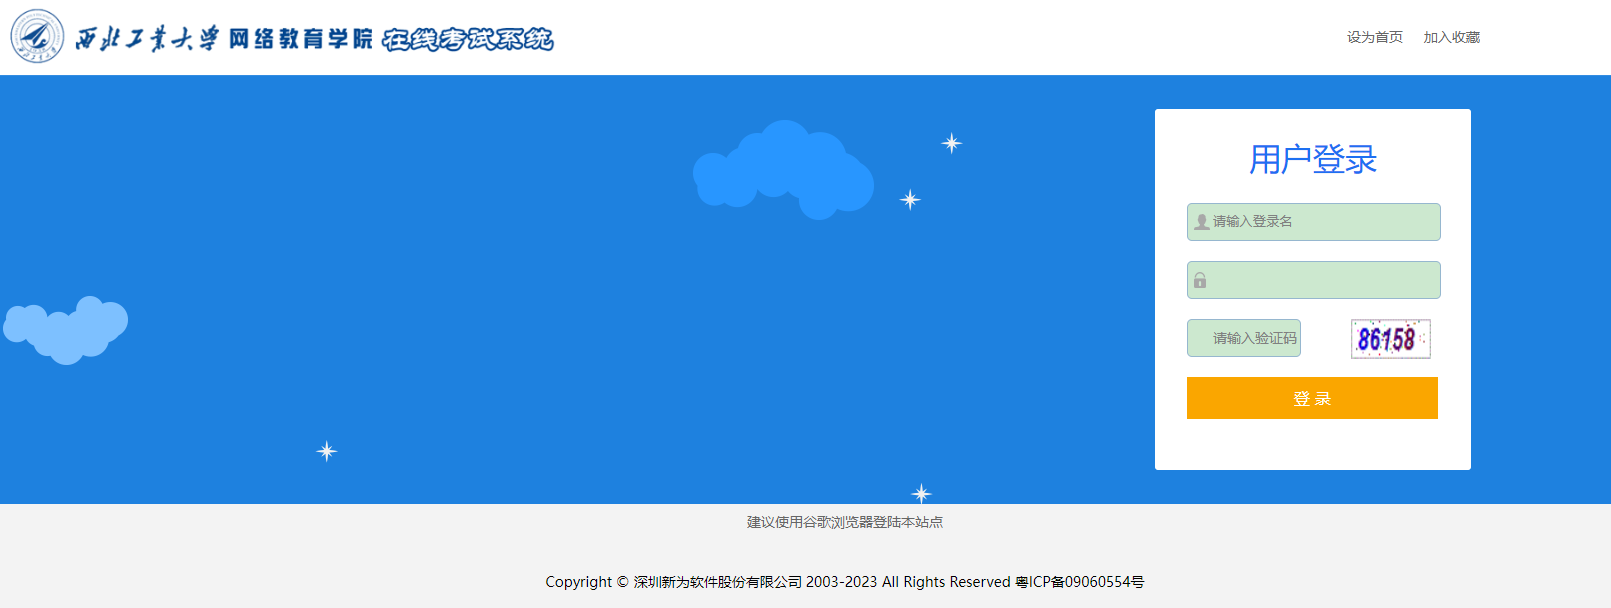
Task: Click the 用户登录 heading
Action: pyautogui.click(x=1312, y=159)
